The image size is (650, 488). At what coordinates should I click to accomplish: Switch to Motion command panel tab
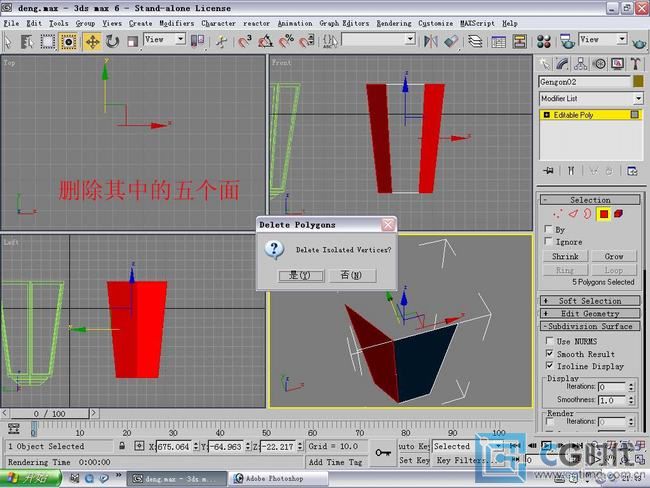(x=599, y=64)
